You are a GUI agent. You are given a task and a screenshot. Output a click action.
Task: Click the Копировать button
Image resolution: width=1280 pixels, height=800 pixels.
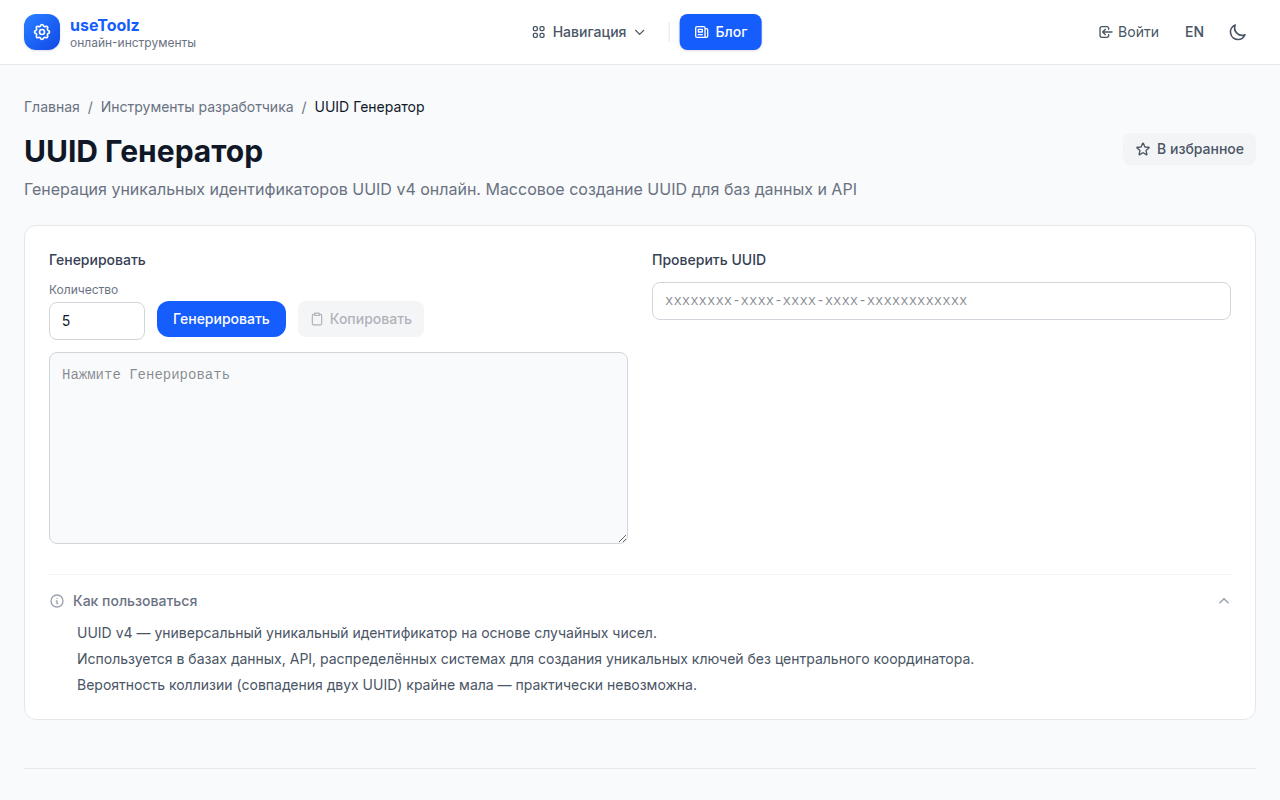pos(361,319)
